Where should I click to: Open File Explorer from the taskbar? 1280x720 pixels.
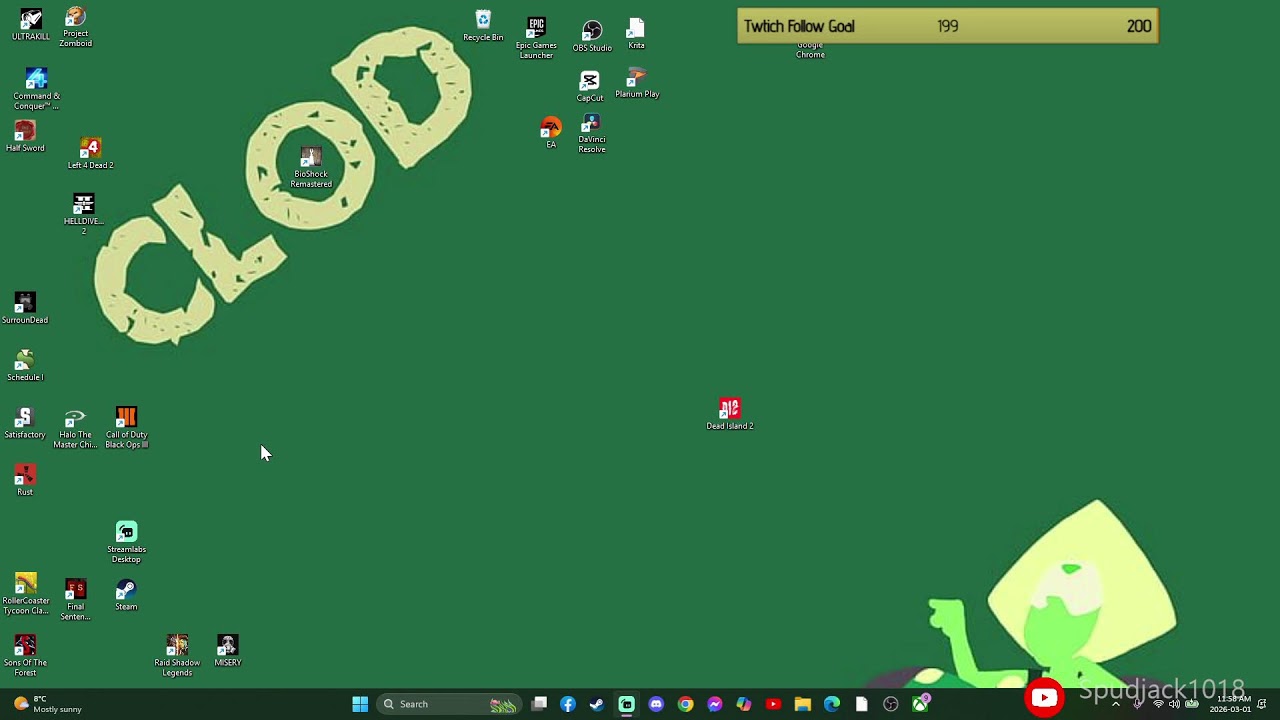(x=802, y=704)
